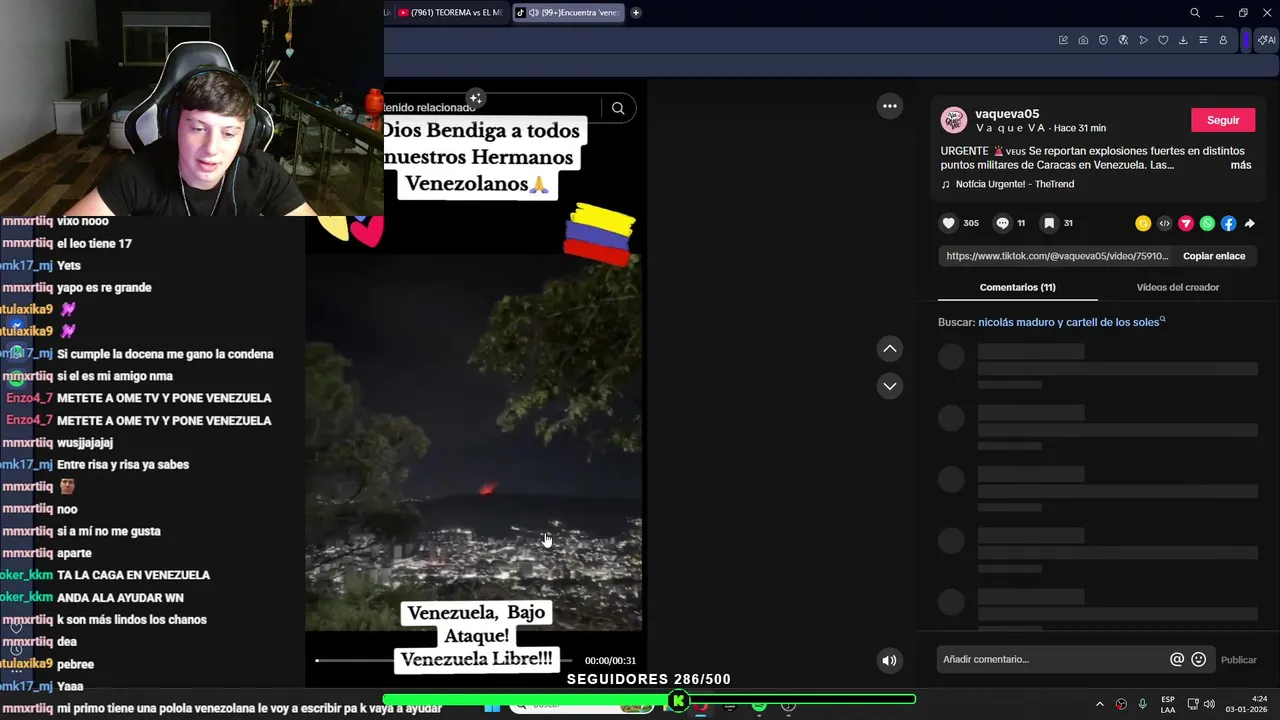Show hidden system tray icons chevron

[1100, 705]
